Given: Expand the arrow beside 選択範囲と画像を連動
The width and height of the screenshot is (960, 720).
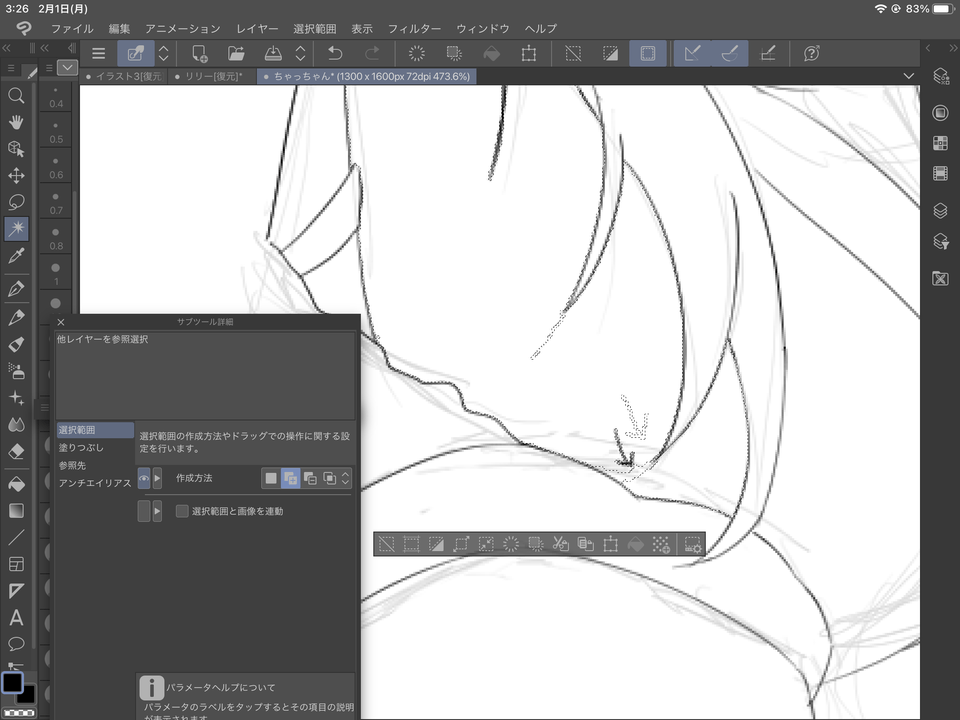Looking at the screenshot, I should (157, 511).
